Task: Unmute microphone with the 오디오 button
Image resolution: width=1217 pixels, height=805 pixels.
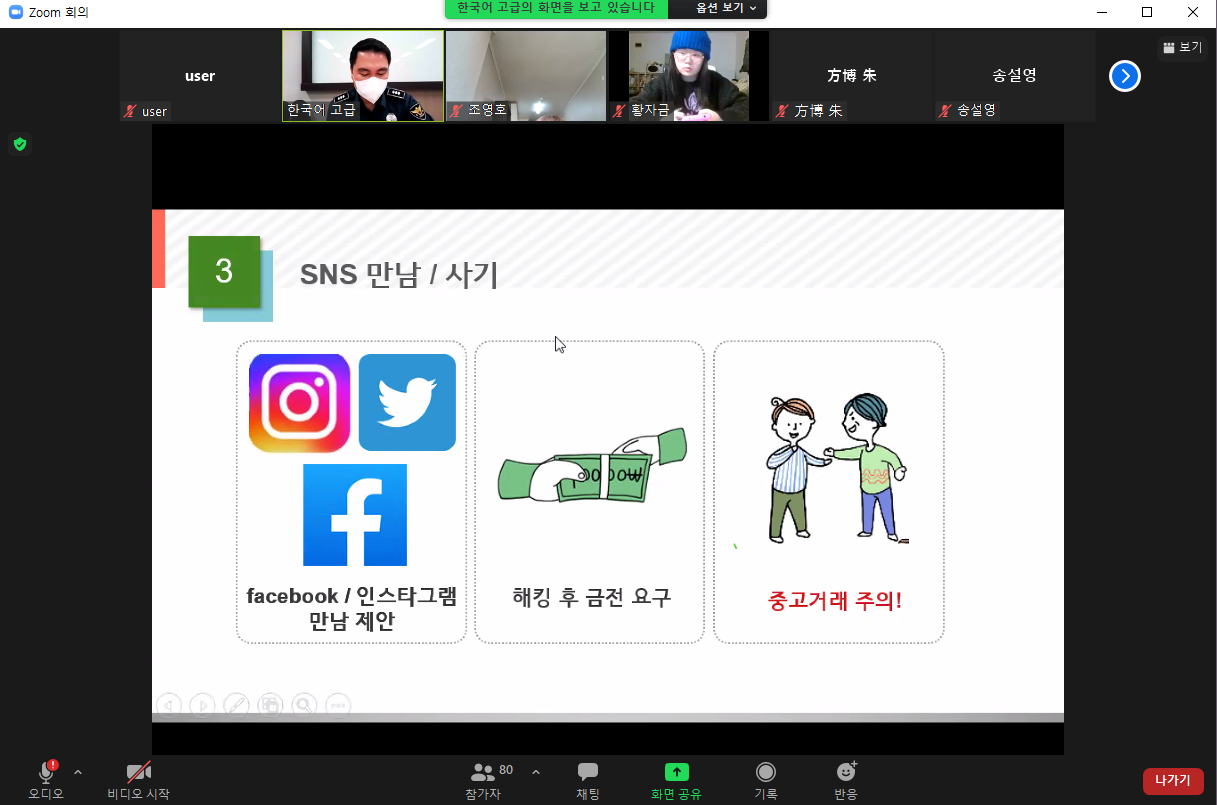Action: coord(46,773)
